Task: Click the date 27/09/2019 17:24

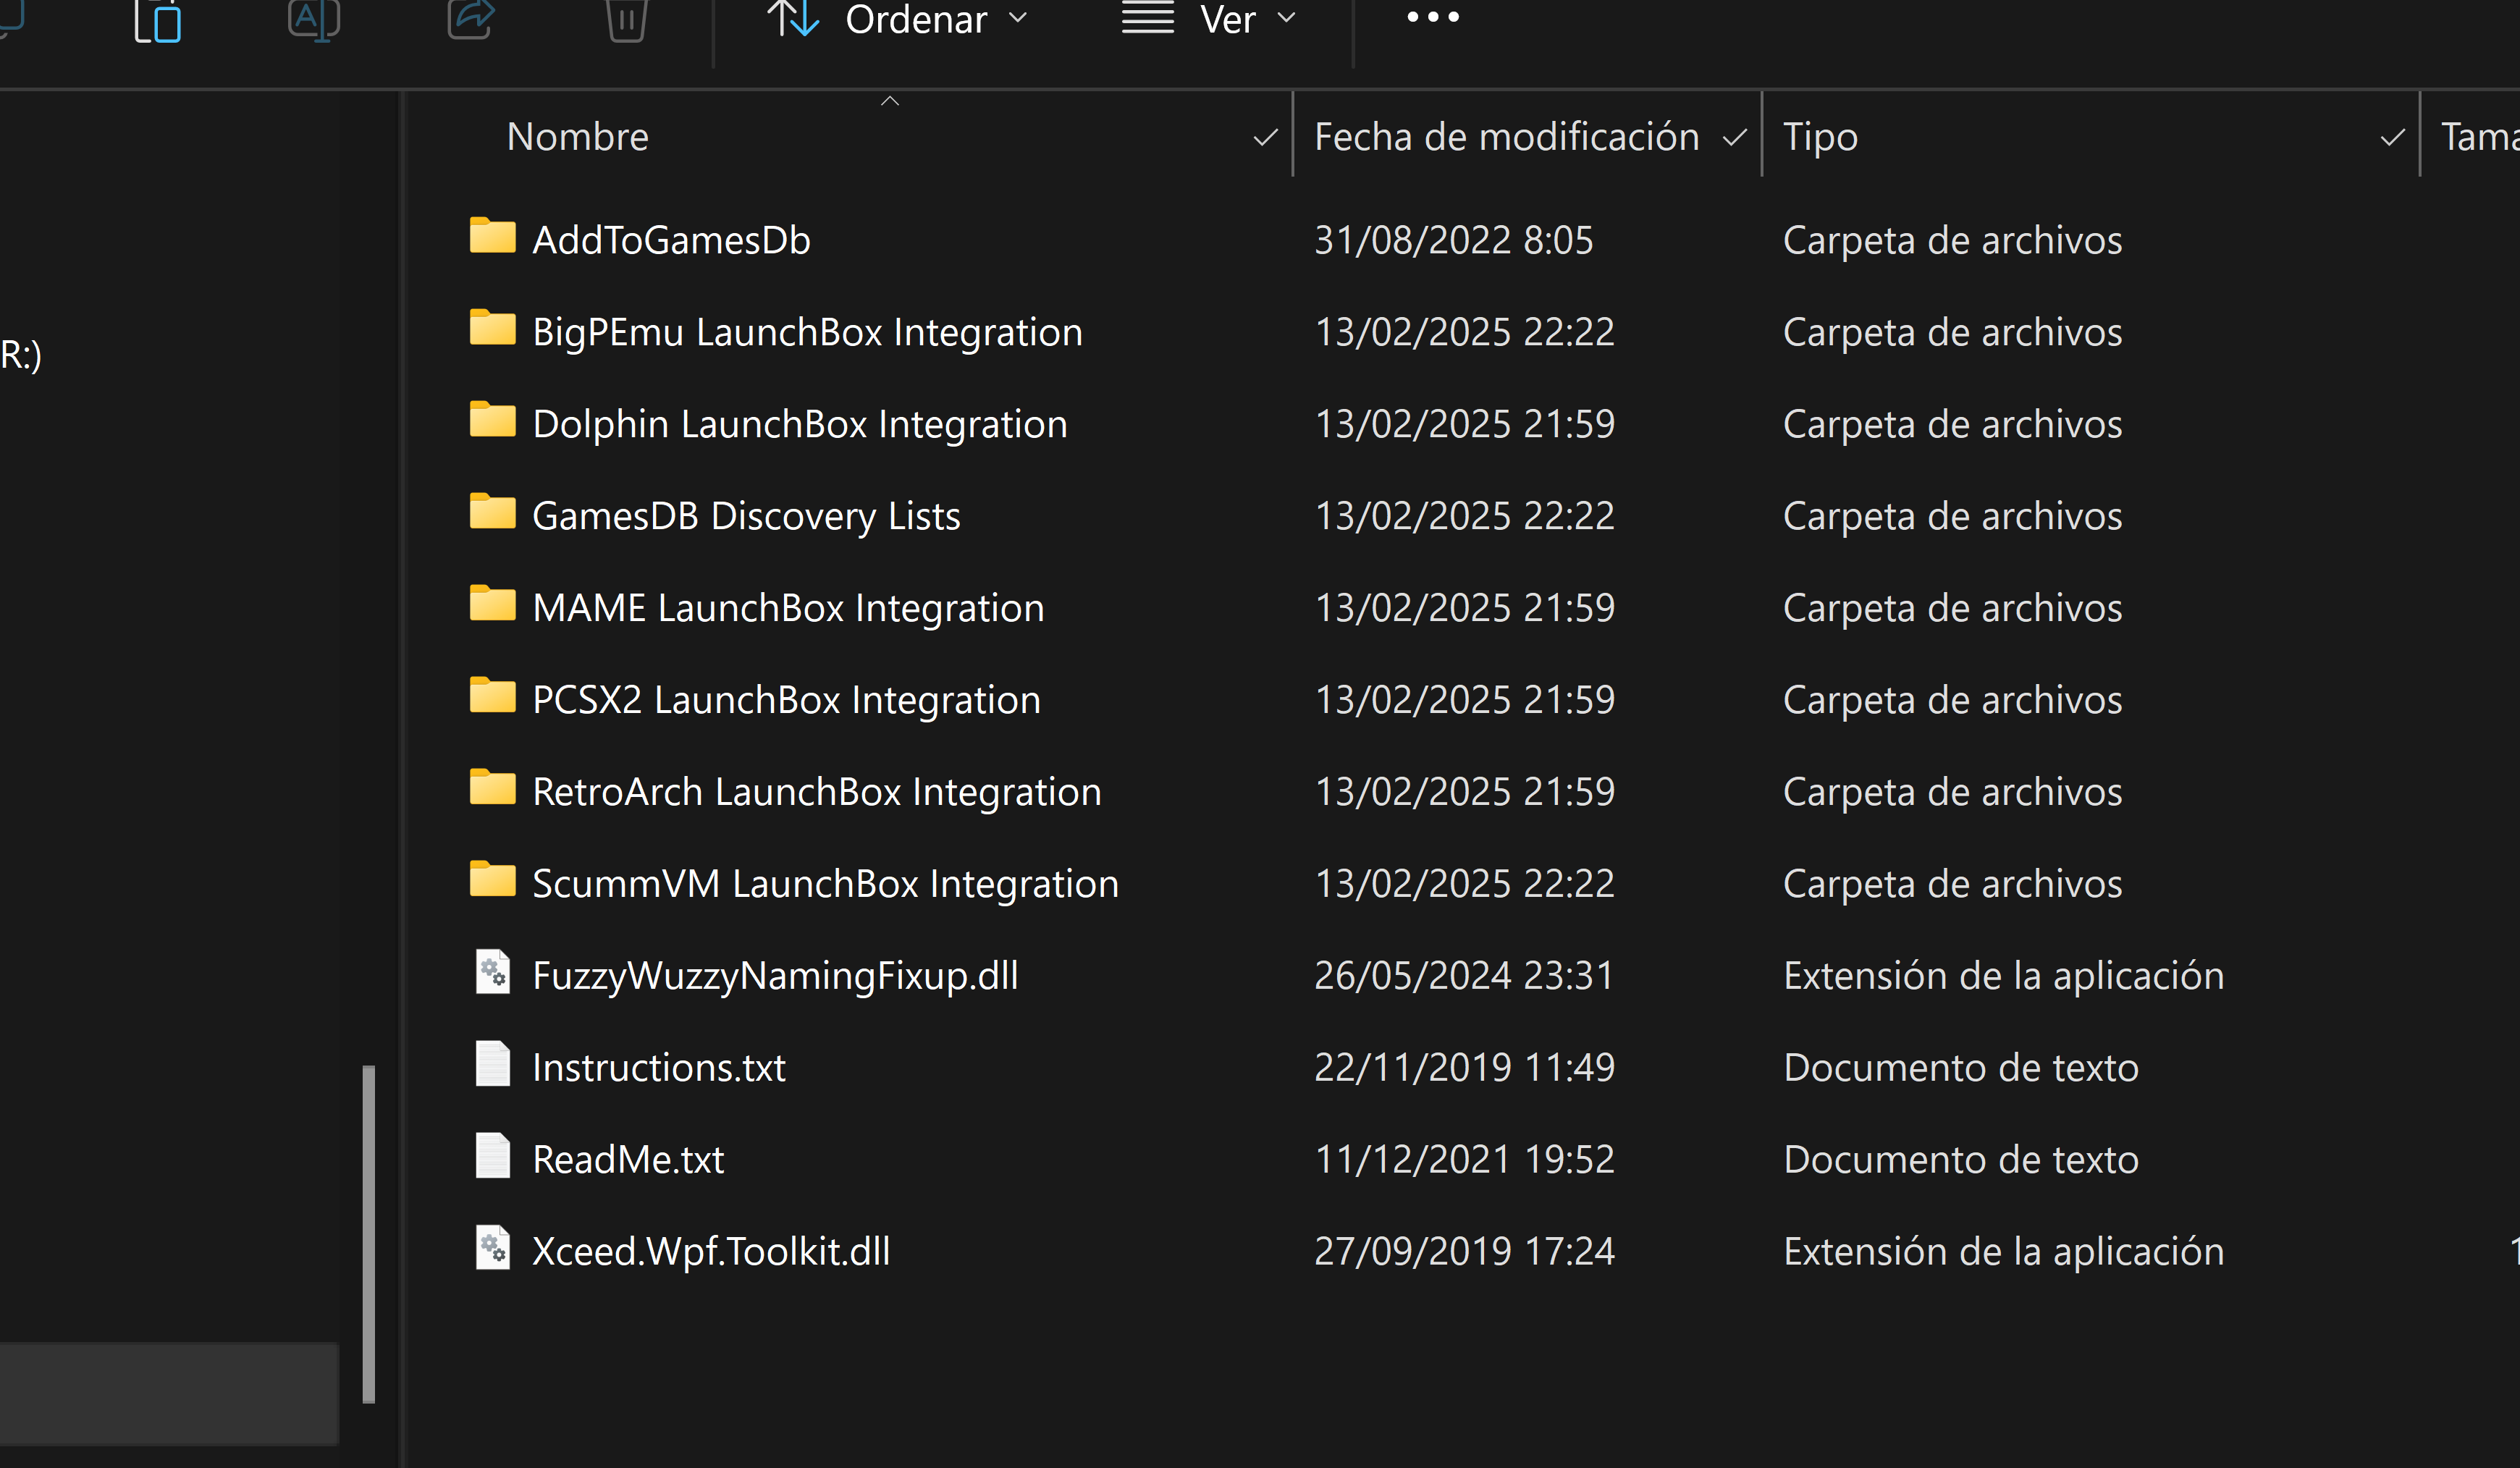Action: (1464, 1252)
